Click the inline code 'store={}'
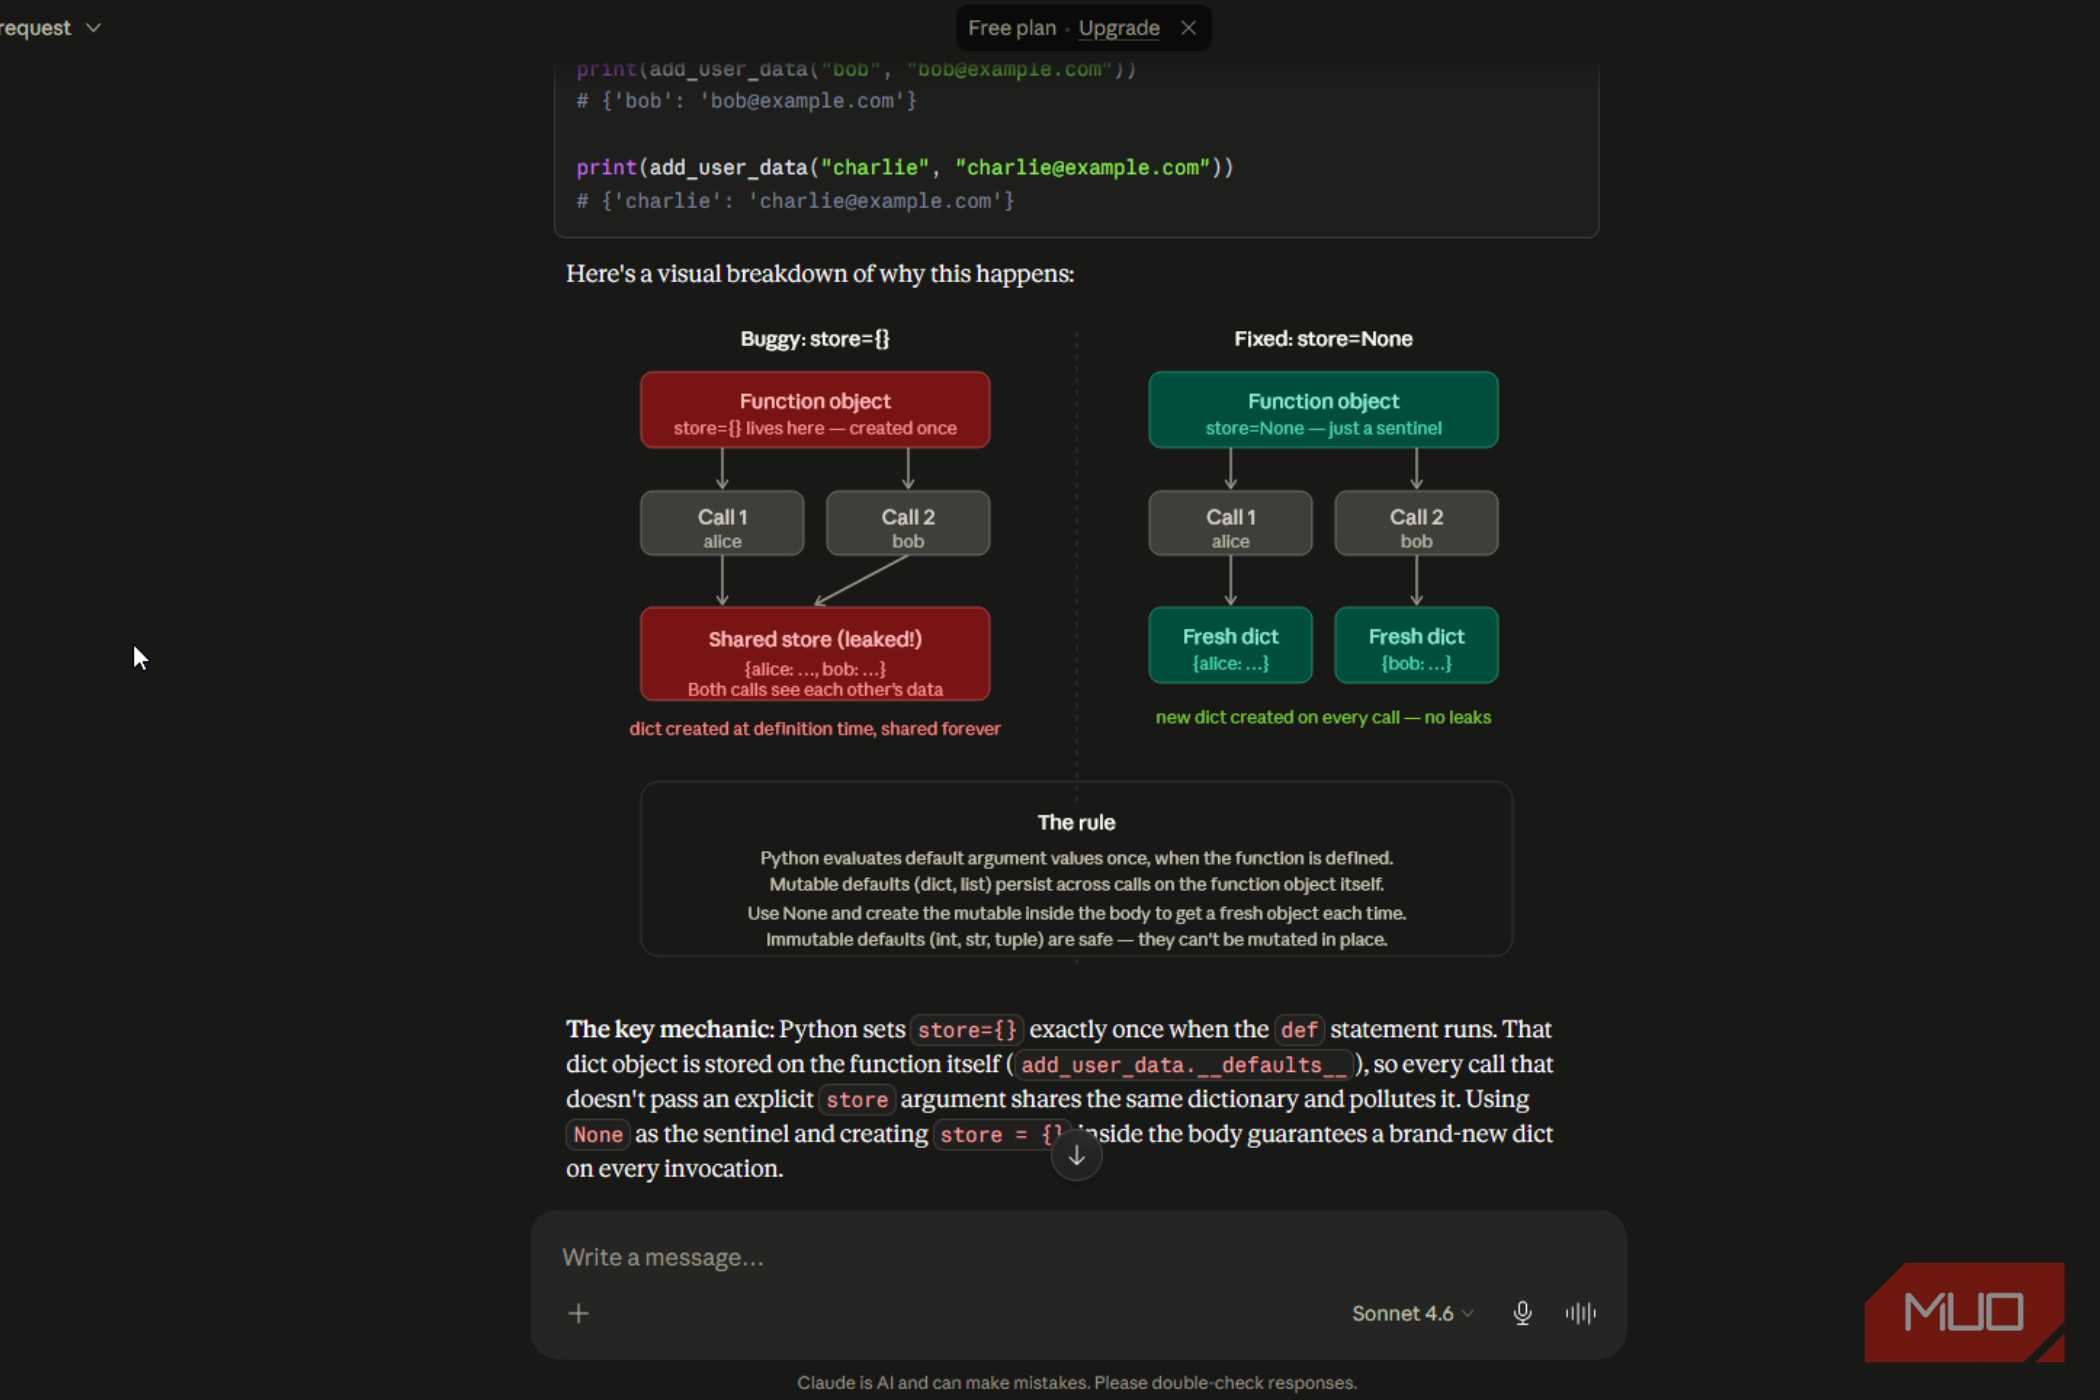2100x1400 pixels. [967, 1030]
